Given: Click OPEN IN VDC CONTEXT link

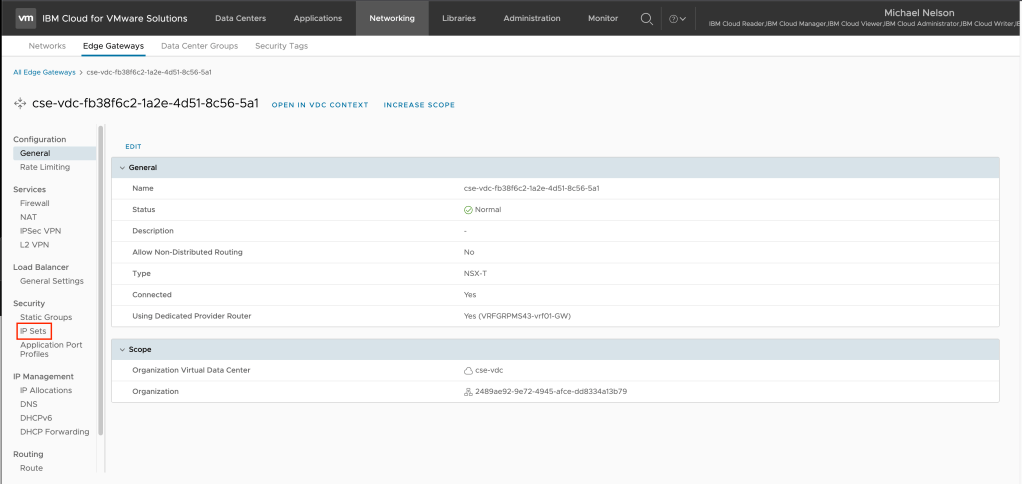Looking at the screenshot, I should (320, 105).
